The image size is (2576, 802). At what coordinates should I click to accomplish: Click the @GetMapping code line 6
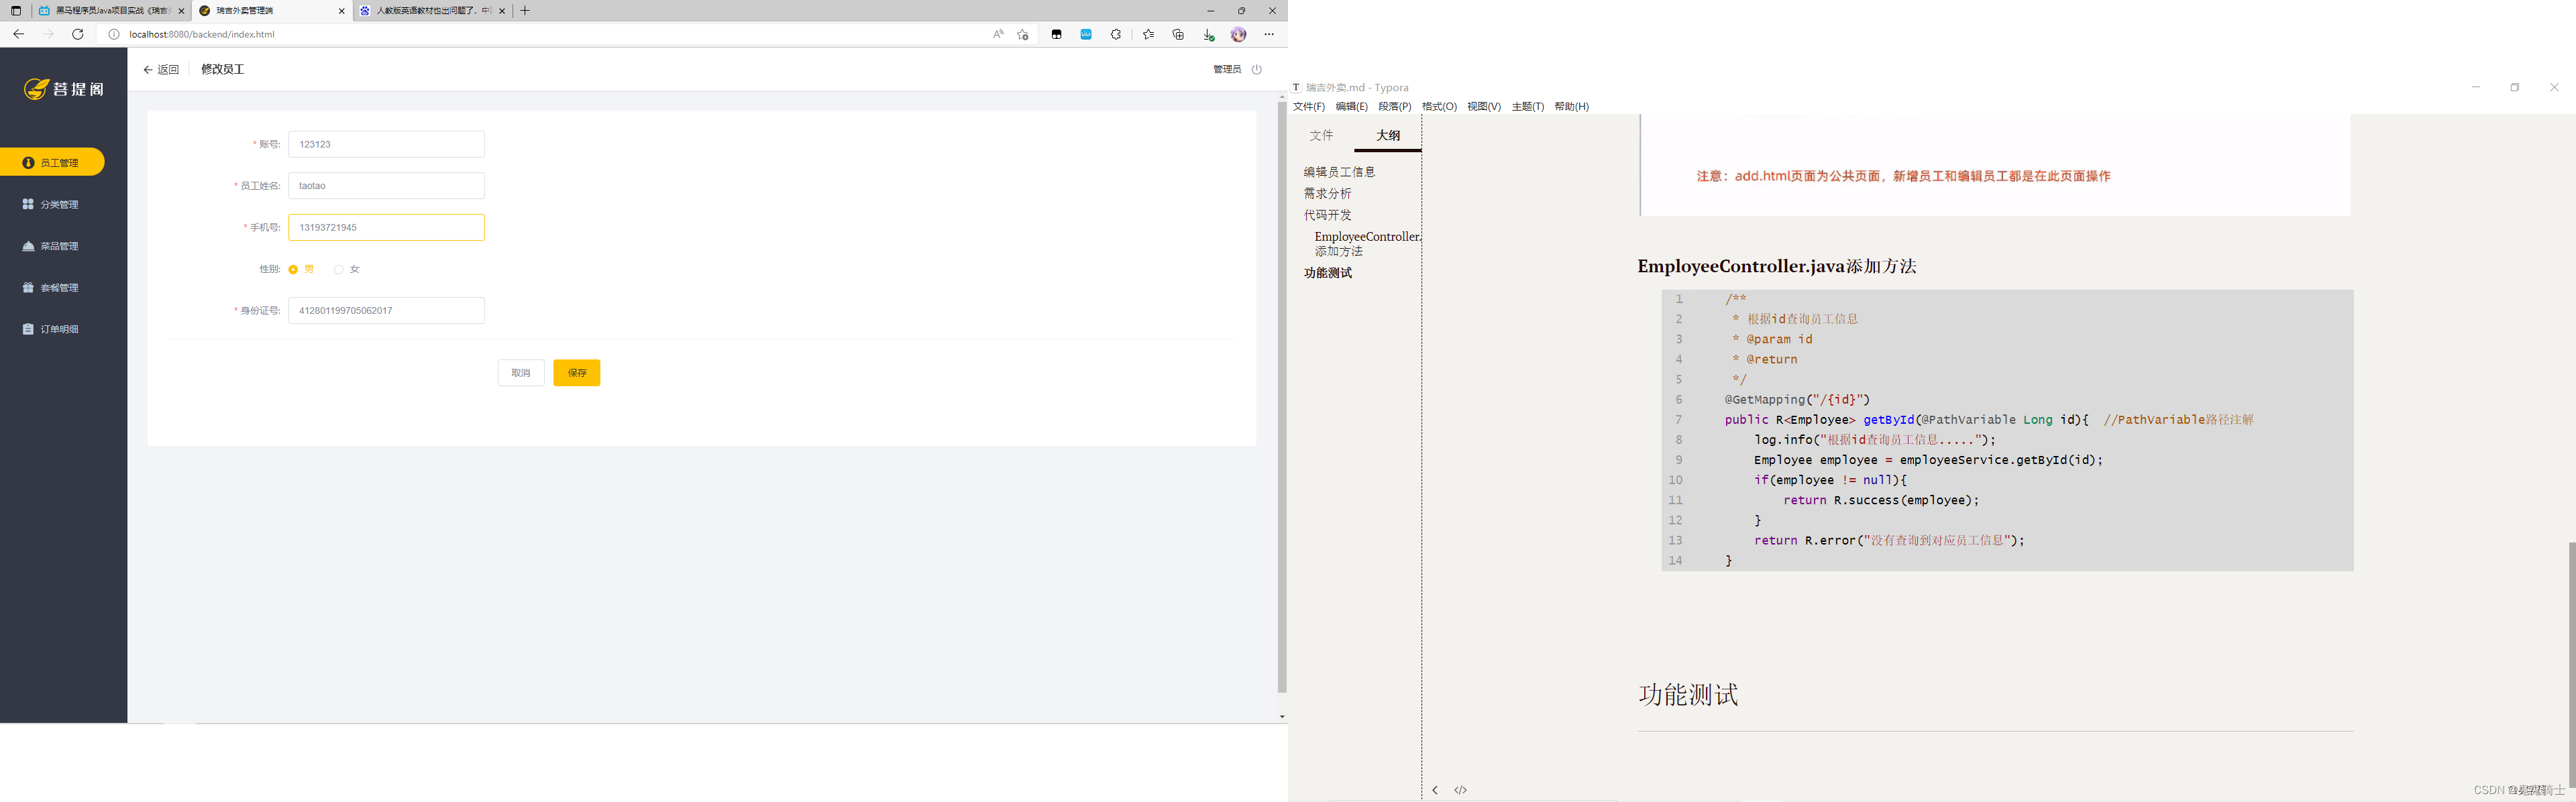point(1797,400)
